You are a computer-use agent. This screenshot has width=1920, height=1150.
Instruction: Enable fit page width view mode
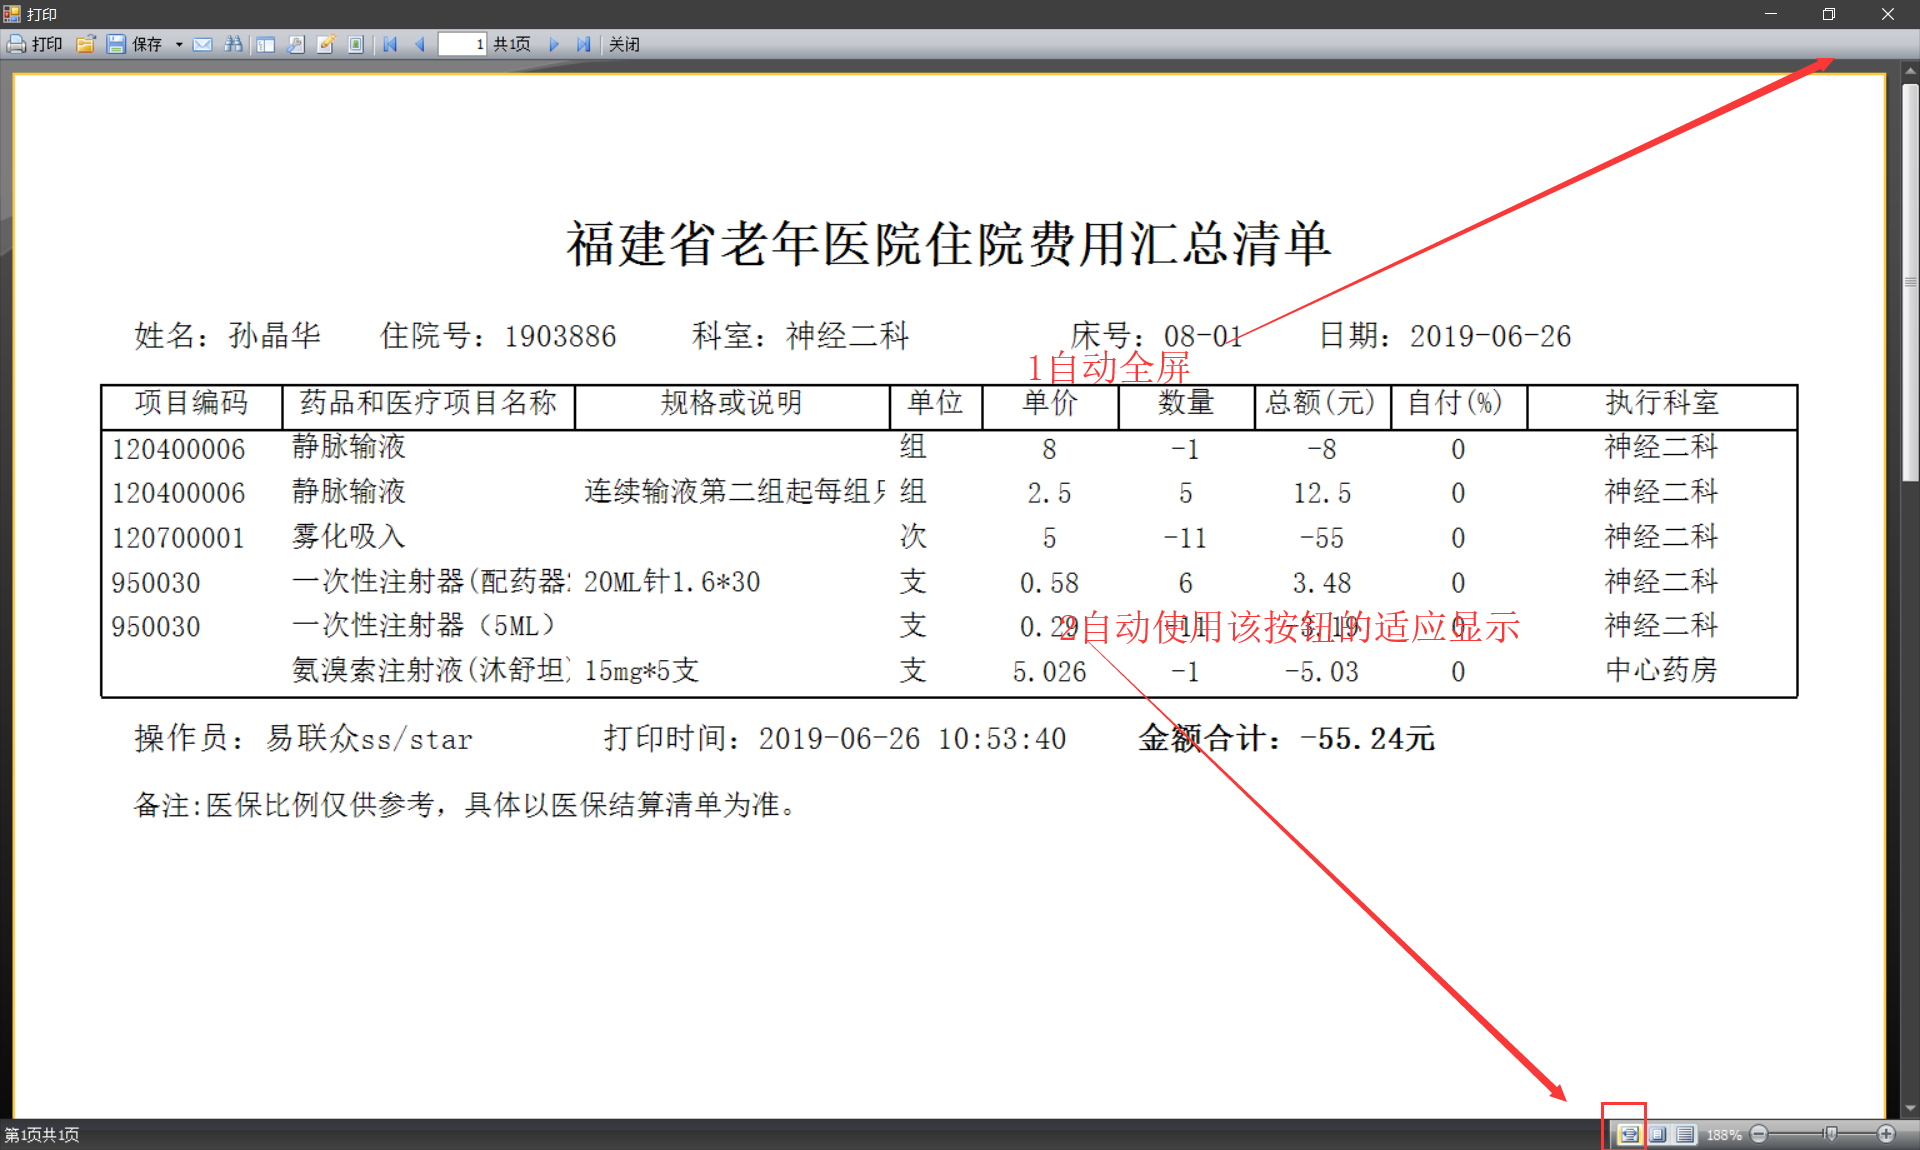1629,1134
